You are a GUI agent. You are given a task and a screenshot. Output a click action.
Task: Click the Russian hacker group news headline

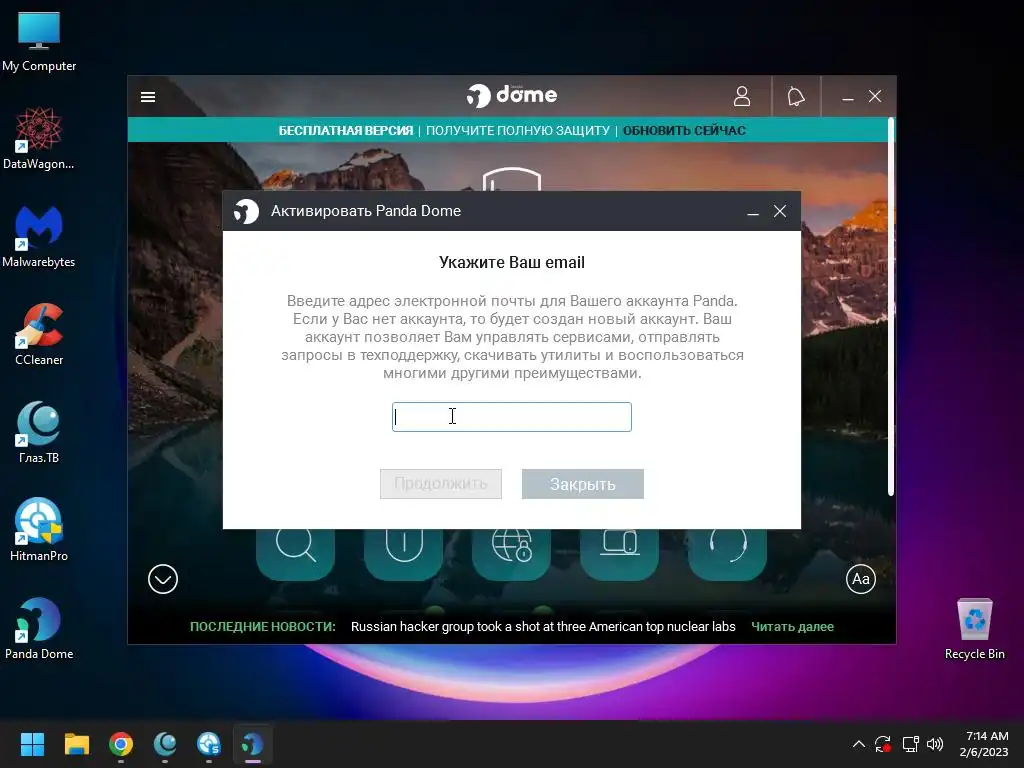543,626
